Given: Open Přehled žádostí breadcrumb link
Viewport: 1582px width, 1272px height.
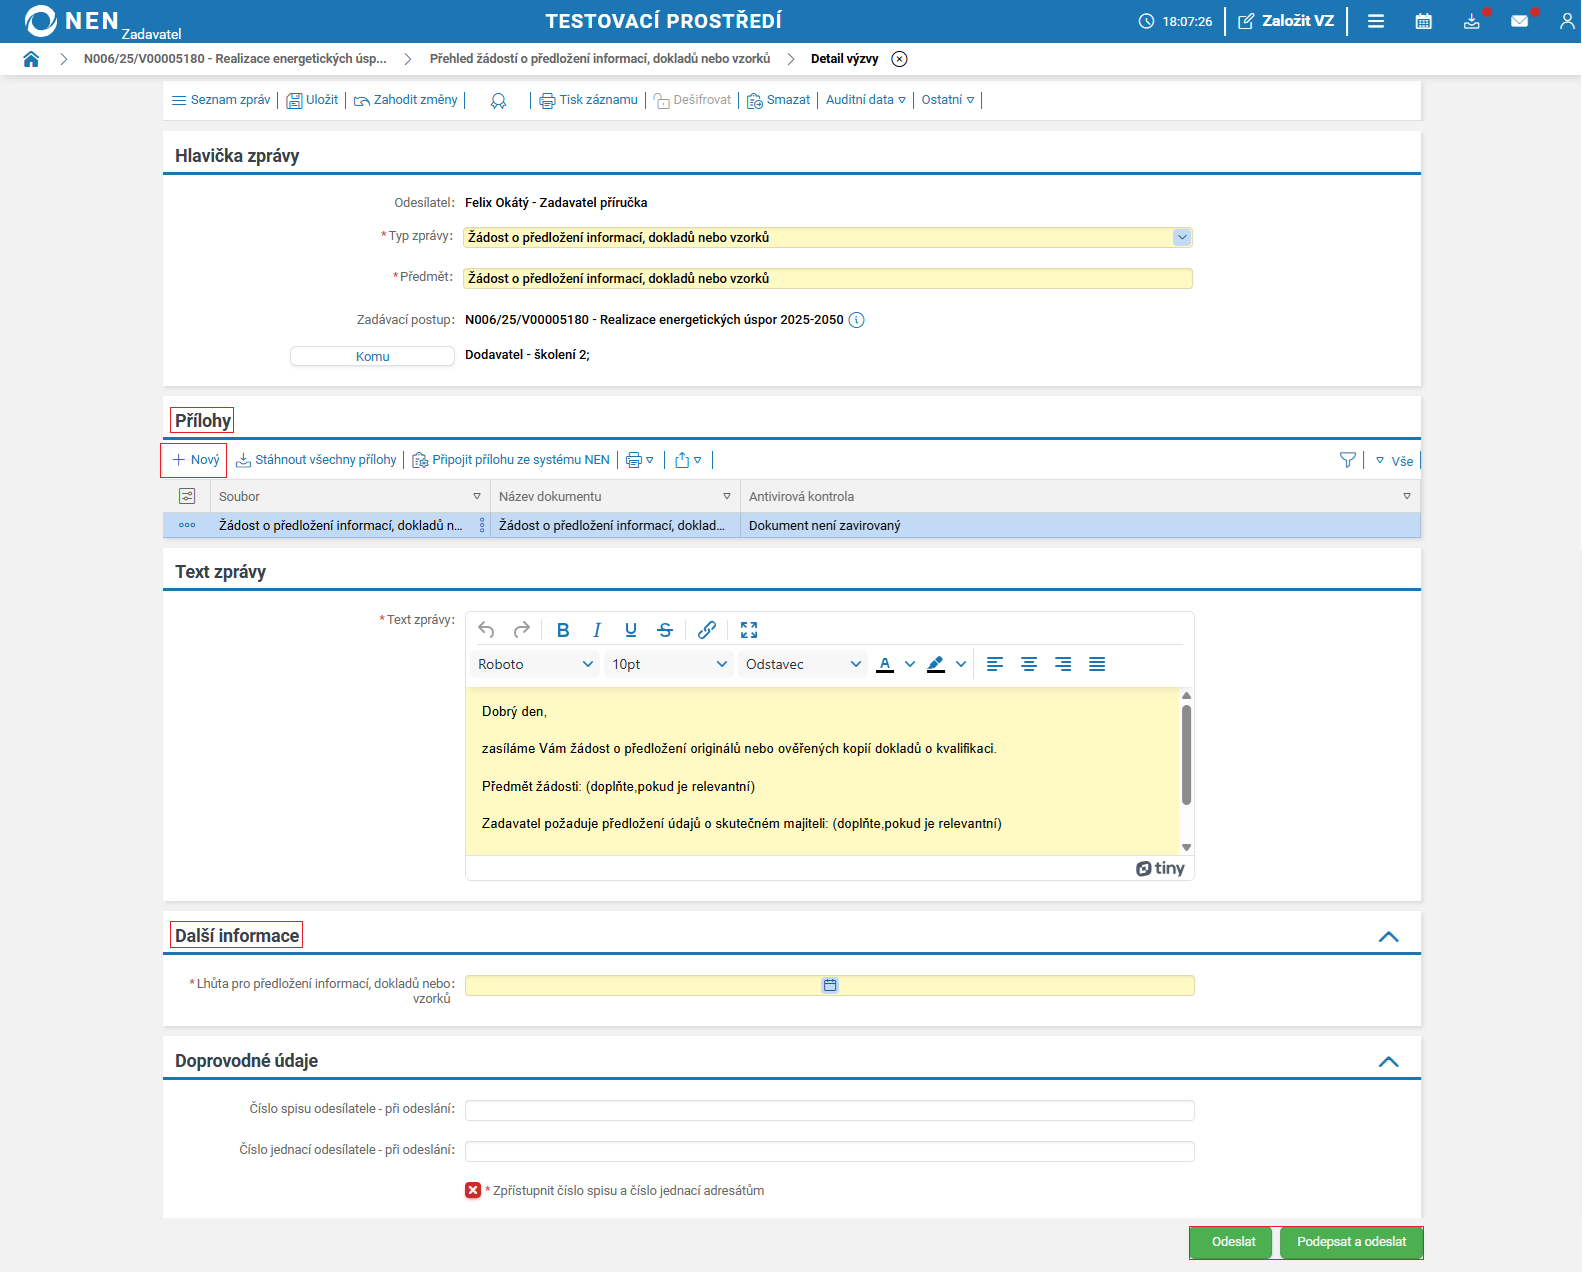Looking at the screenshot, I should point(600,59).
